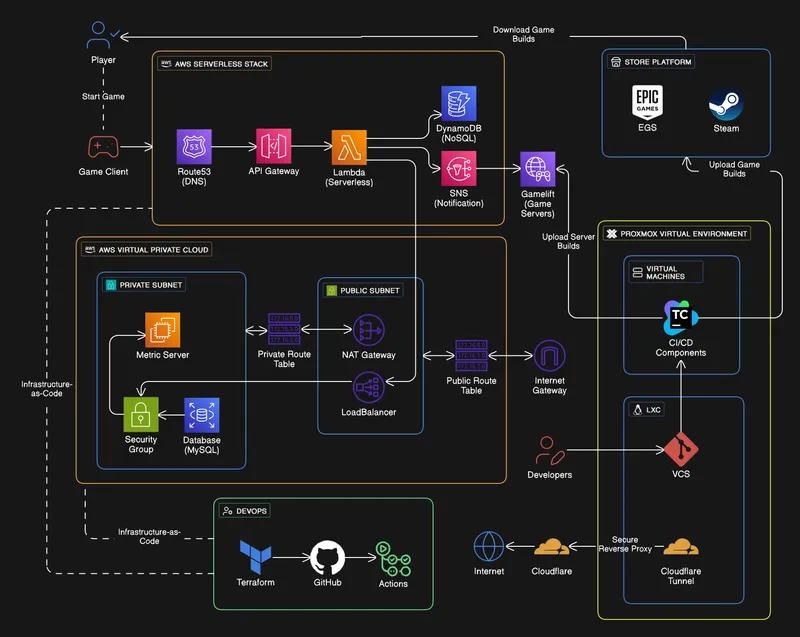Click the SNS Notification icon
Image resolution: width=800 pixels, height=637 pixels.
pos(459,168)
